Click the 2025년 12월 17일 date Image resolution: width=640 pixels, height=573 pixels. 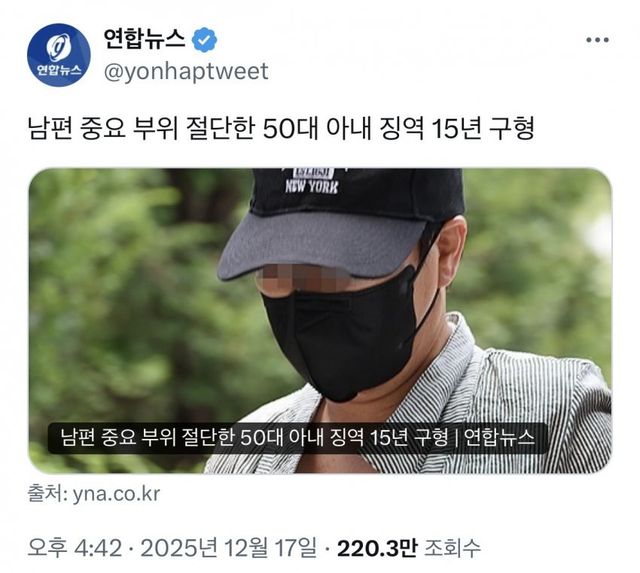(229, 548)
